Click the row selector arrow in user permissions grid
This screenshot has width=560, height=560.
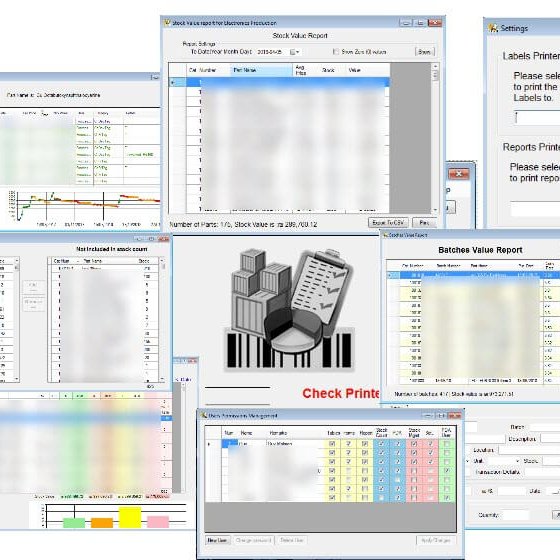209,444
